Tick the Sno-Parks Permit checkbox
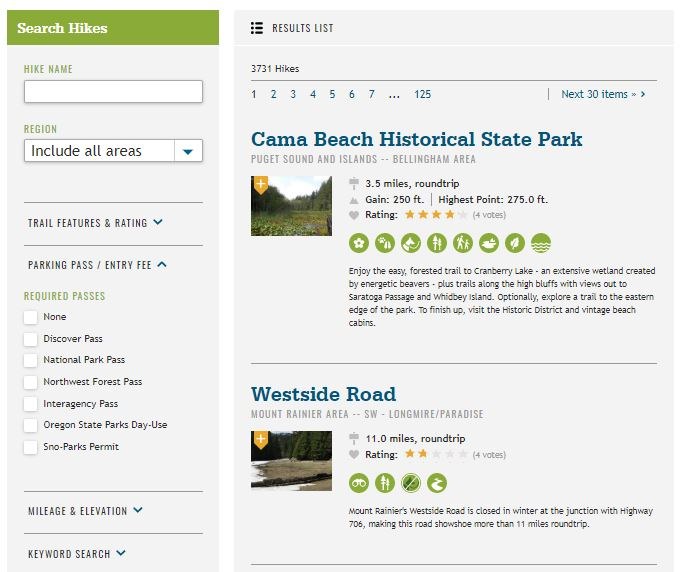Image resolution: width=690 pixels, height=572 pixels. pyautogui.click(x=31, y=447)
